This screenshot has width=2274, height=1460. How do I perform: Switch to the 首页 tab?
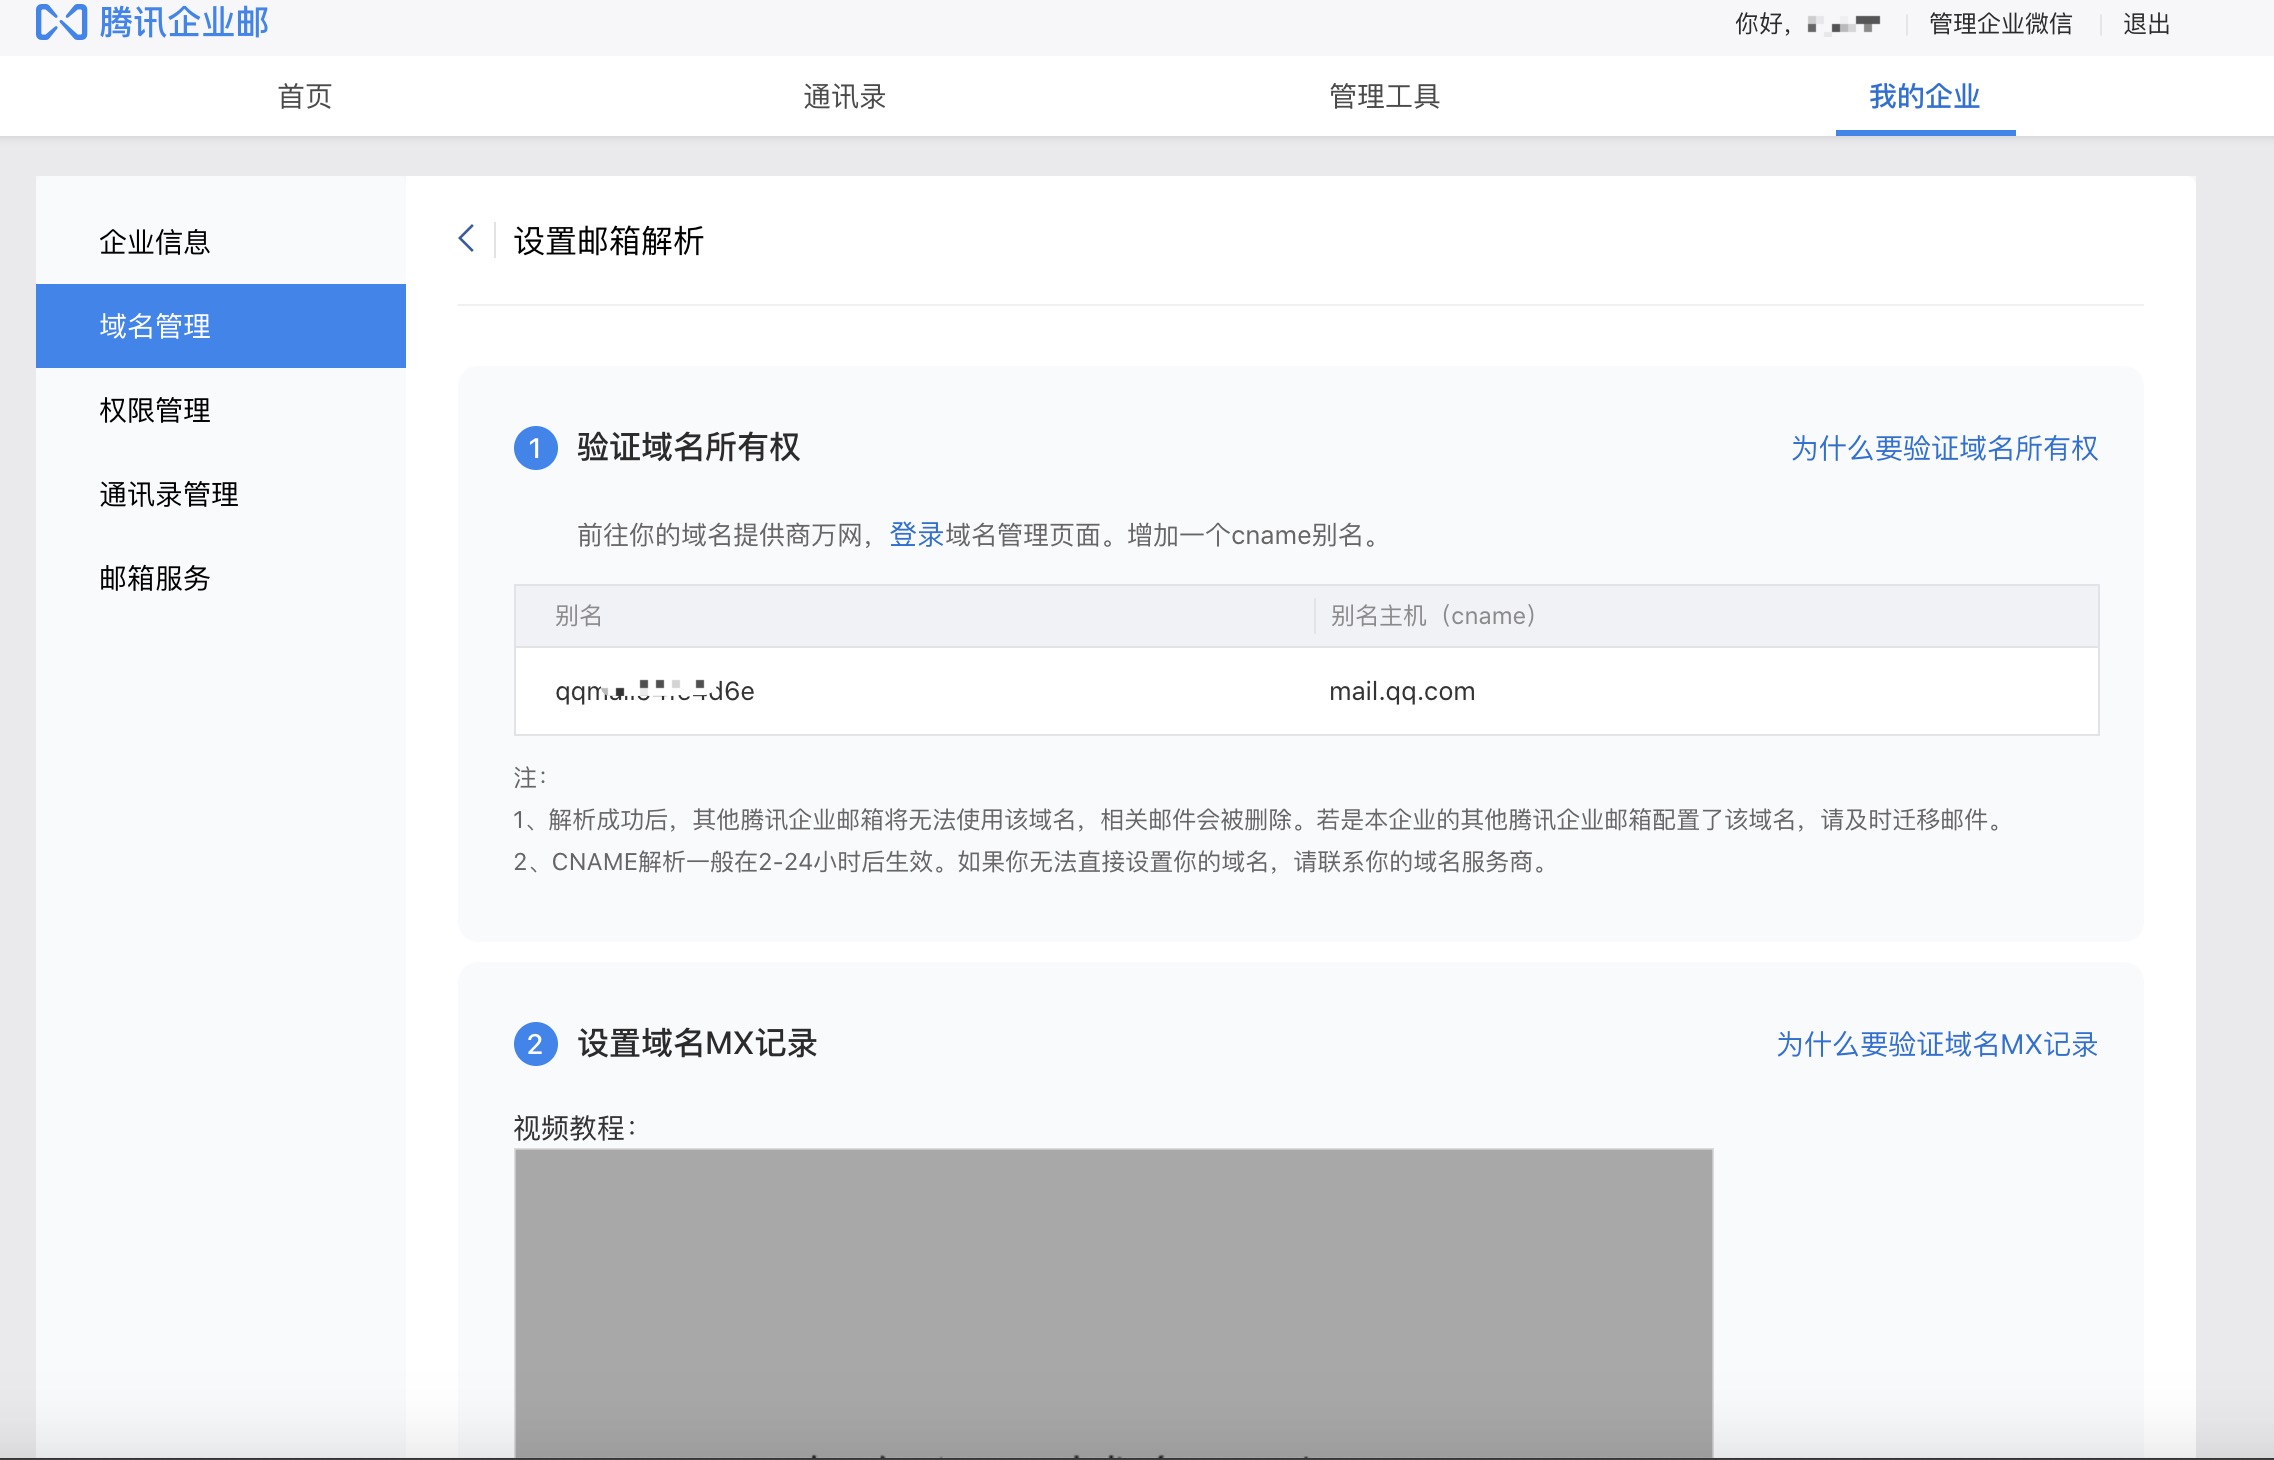coord(305,95)
